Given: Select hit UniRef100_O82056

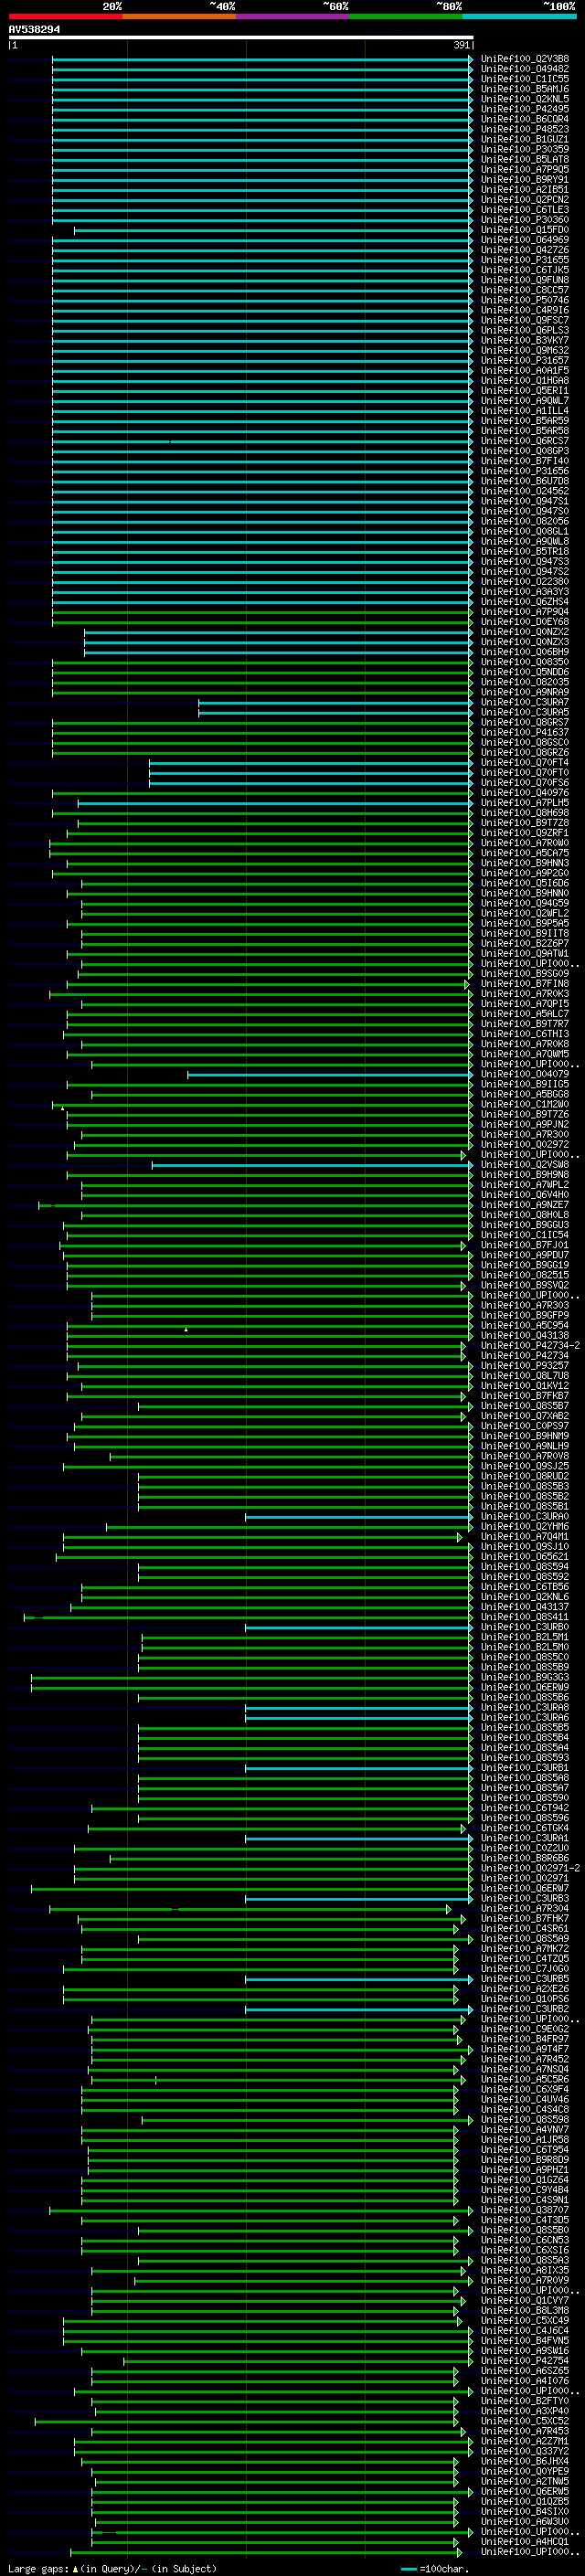Looking at the screenshot, I should [x=525, y=521].
